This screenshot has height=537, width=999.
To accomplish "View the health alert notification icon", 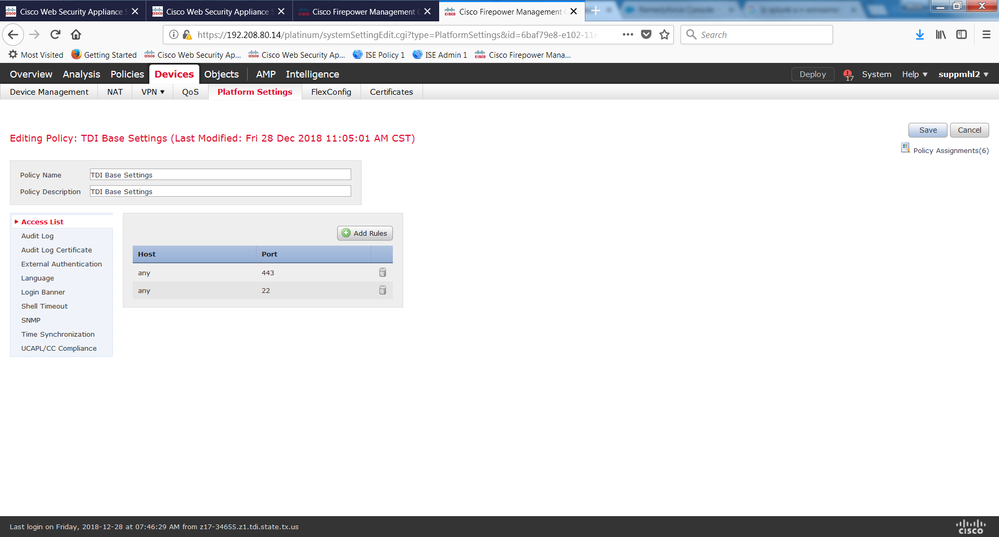I will click(848, 75).
